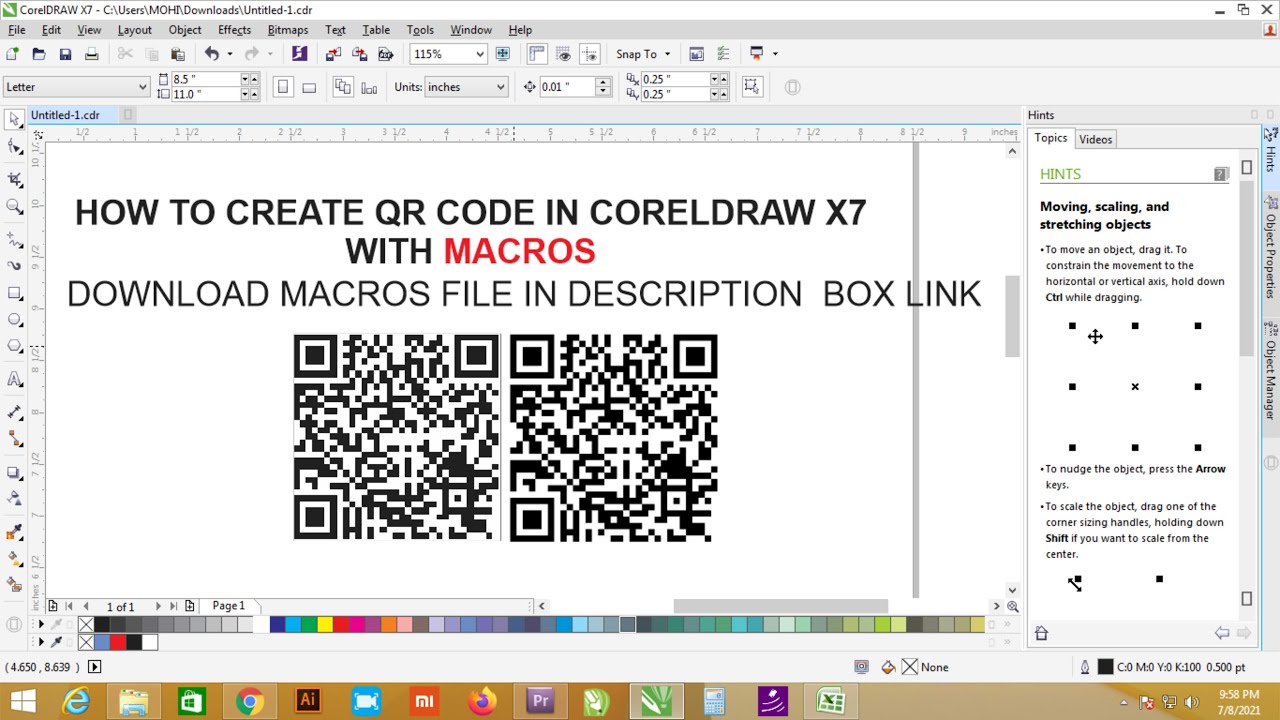Toggle Show rulers button

tap(537, 54)
